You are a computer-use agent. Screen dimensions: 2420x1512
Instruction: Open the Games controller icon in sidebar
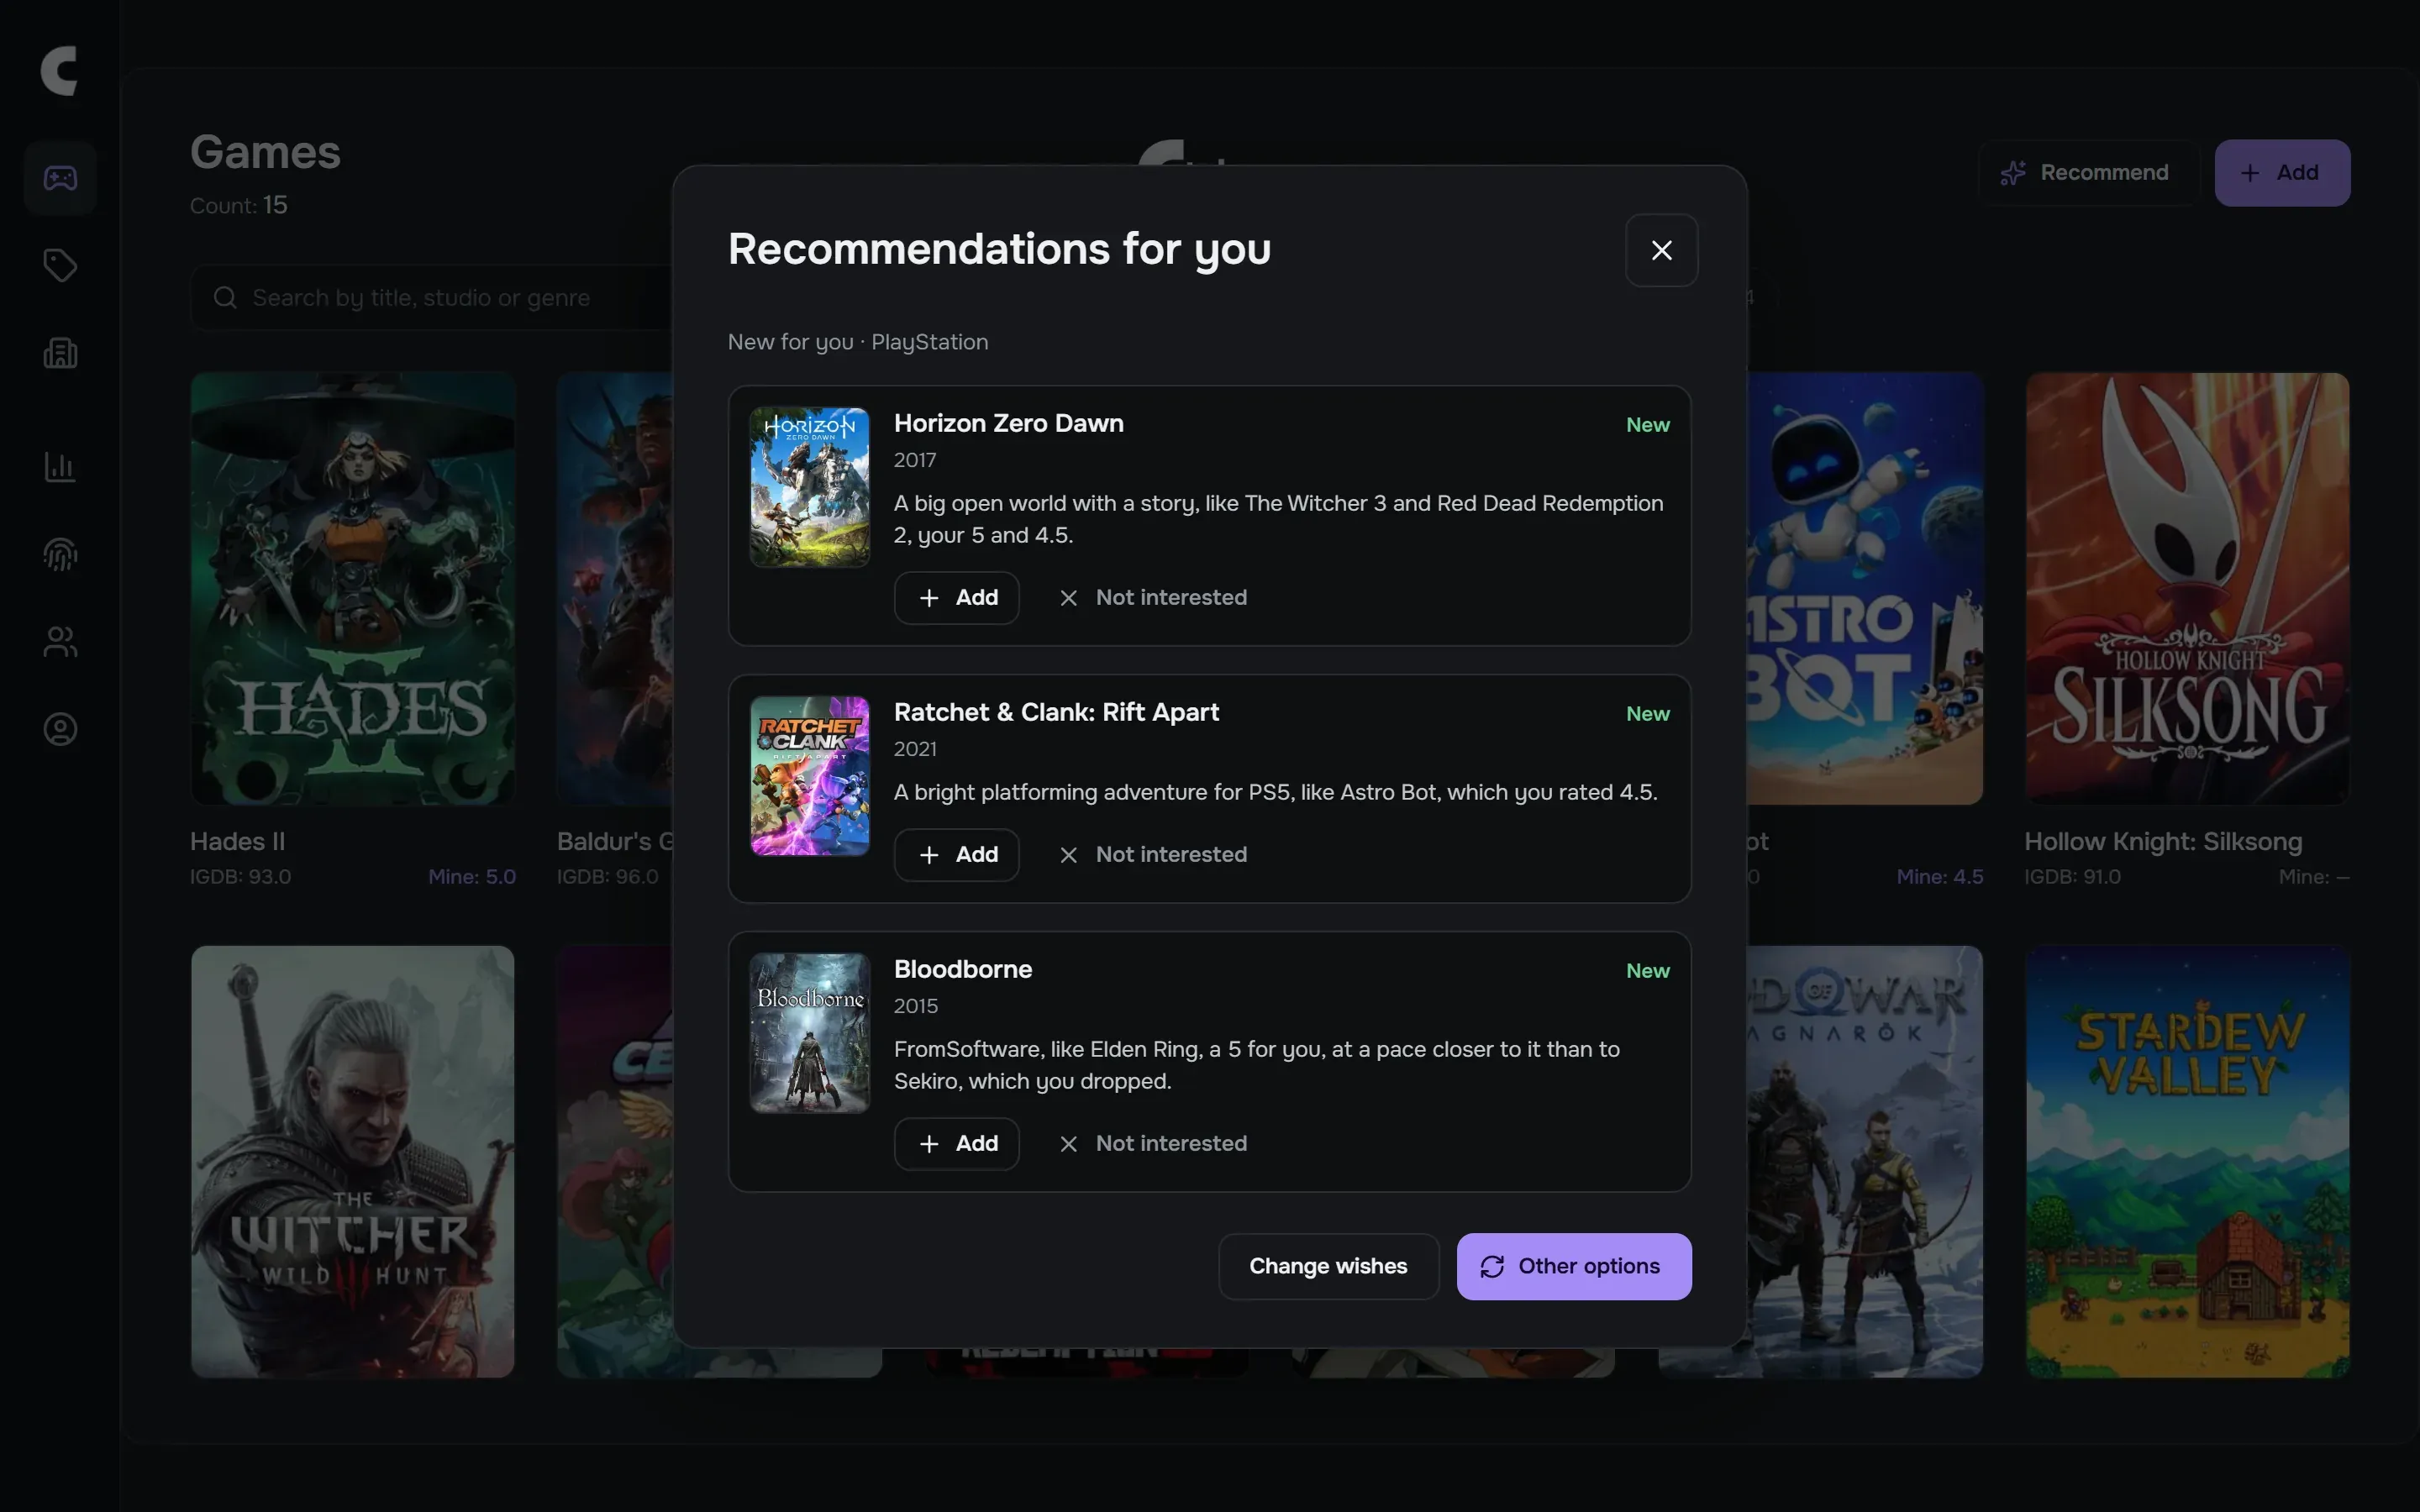(x=60, y=178)
